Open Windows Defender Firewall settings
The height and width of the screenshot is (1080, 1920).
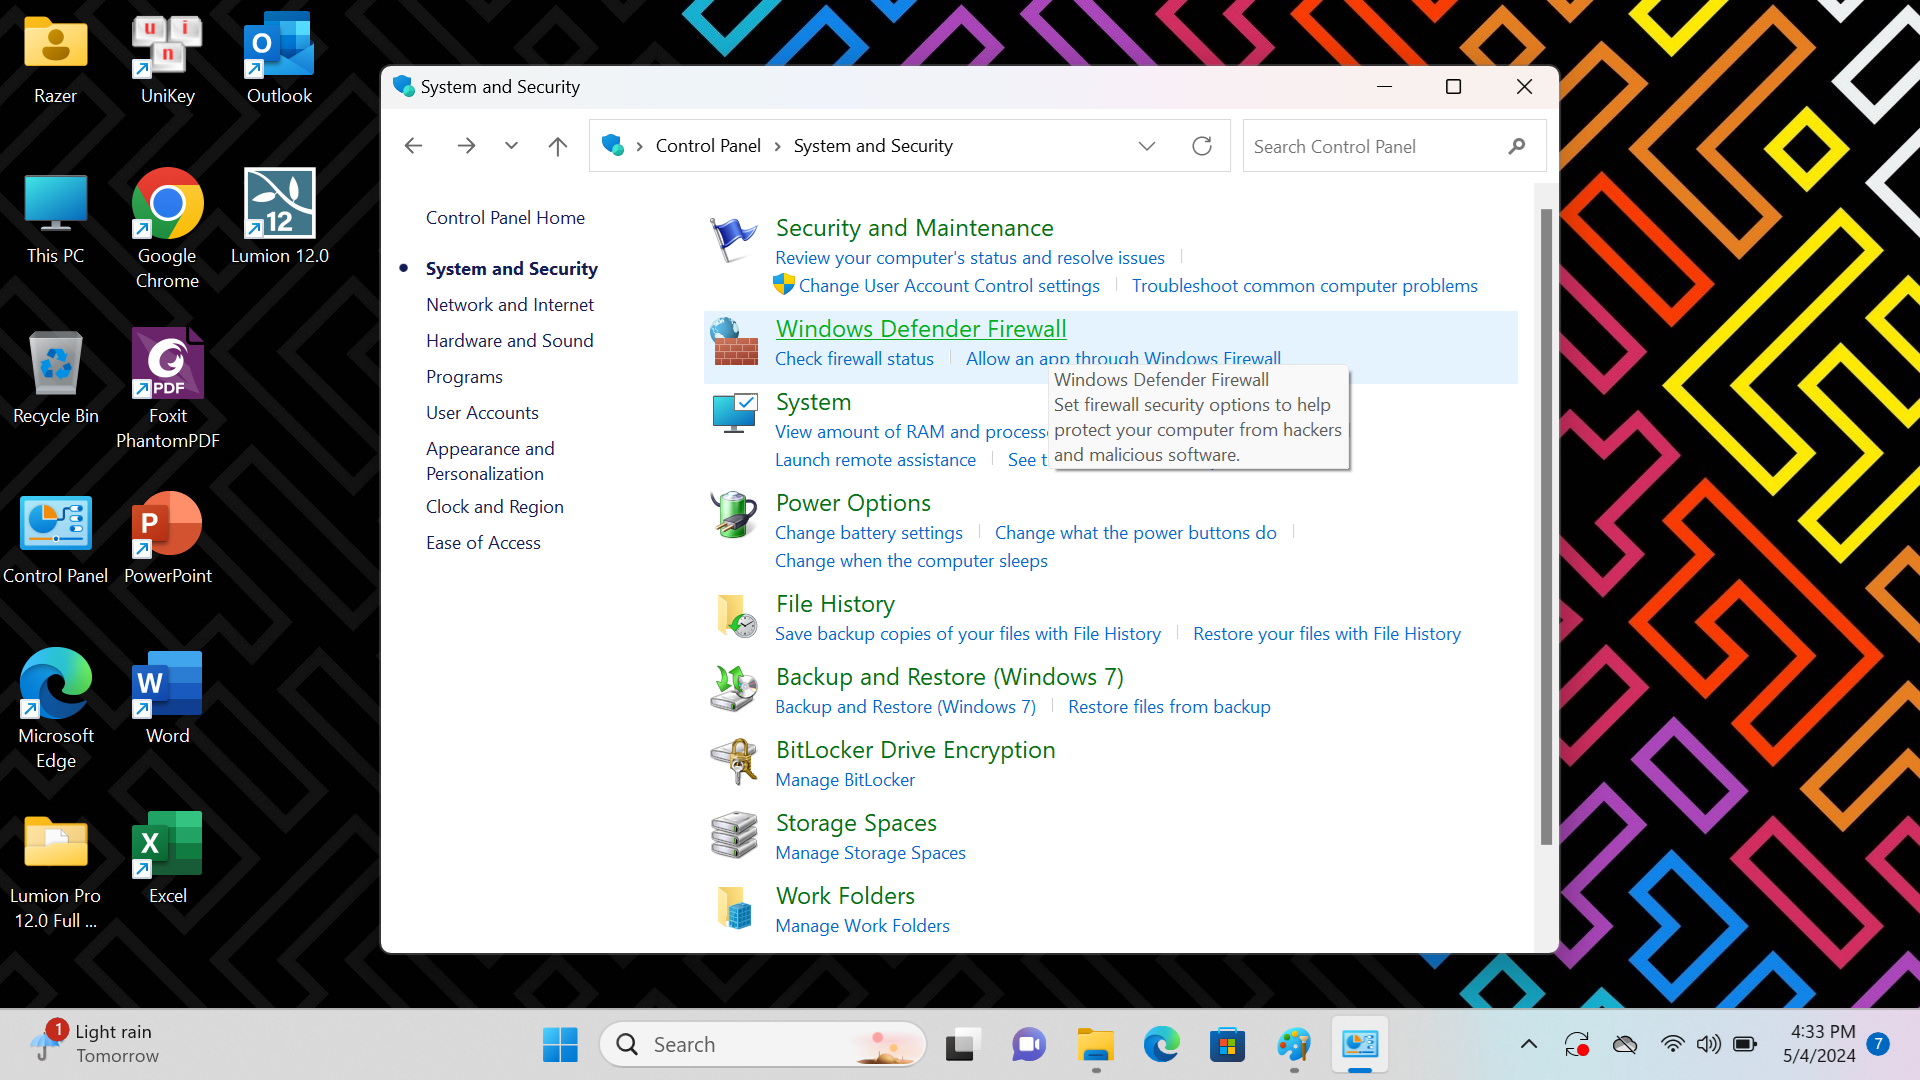point(920,328)
